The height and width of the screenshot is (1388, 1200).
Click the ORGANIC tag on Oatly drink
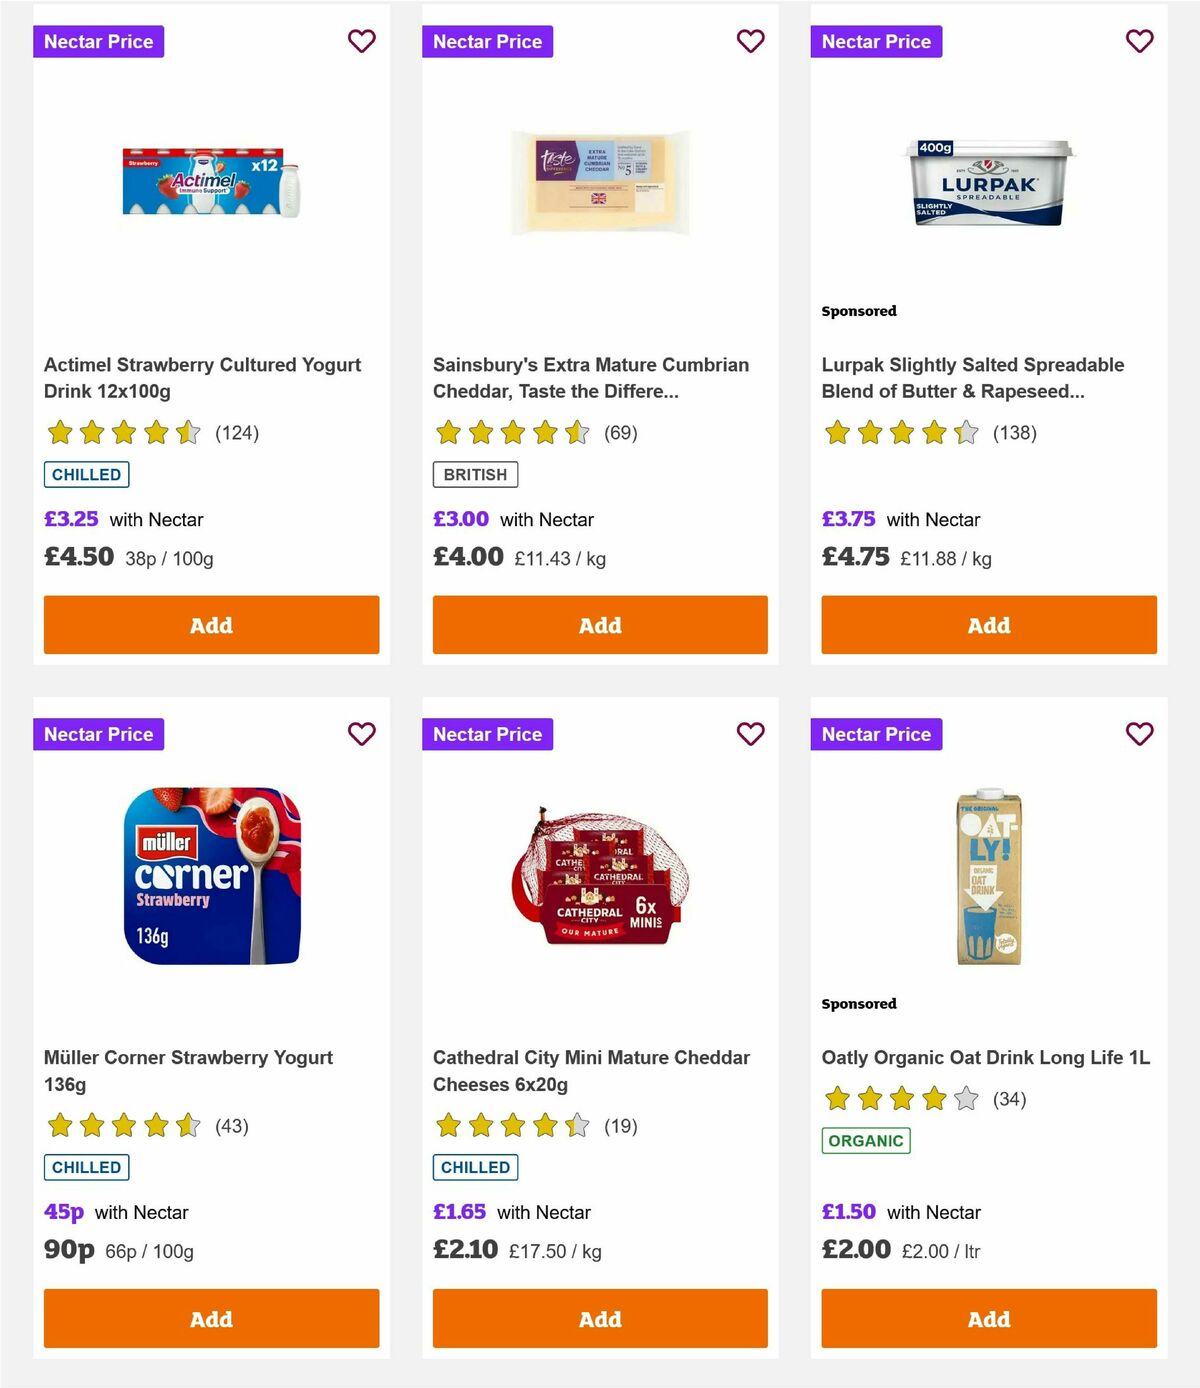coord(866,1139)
